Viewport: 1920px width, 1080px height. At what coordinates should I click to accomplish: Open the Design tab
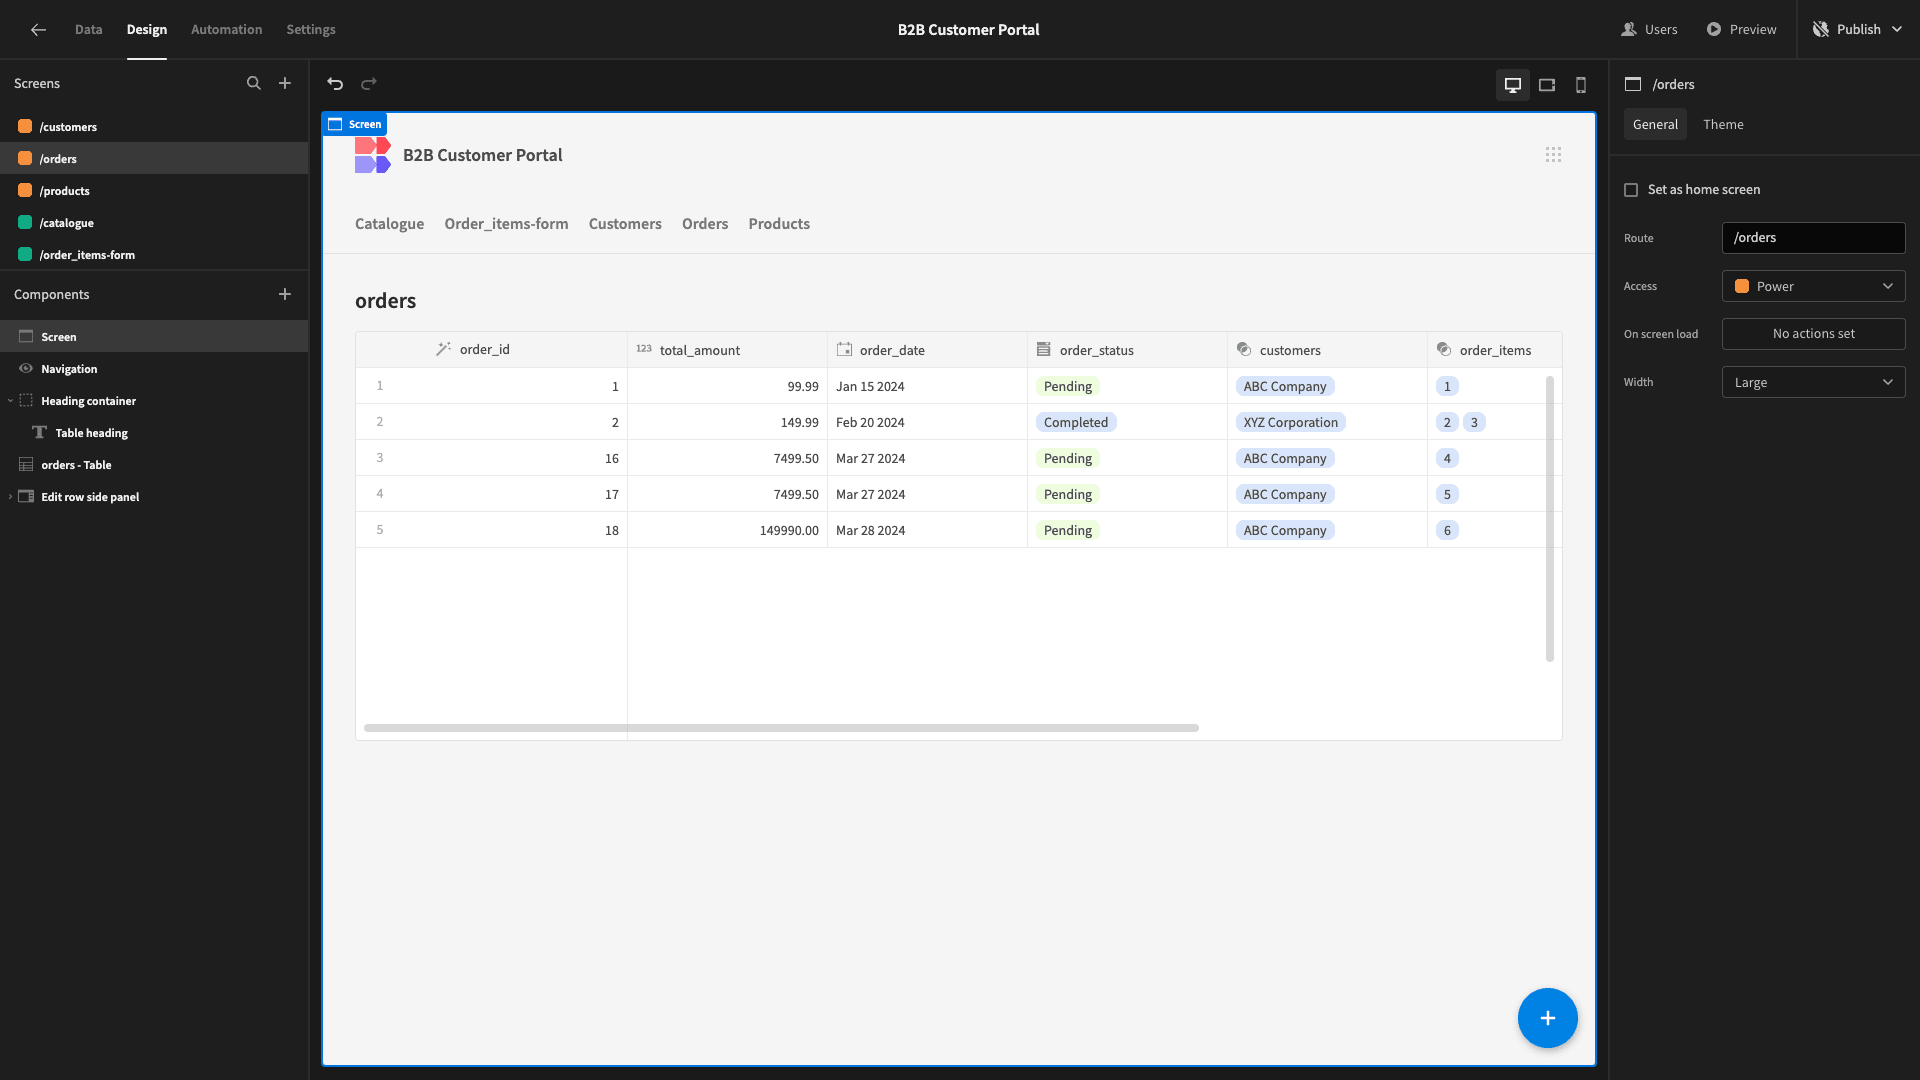(x=147, y=30)
